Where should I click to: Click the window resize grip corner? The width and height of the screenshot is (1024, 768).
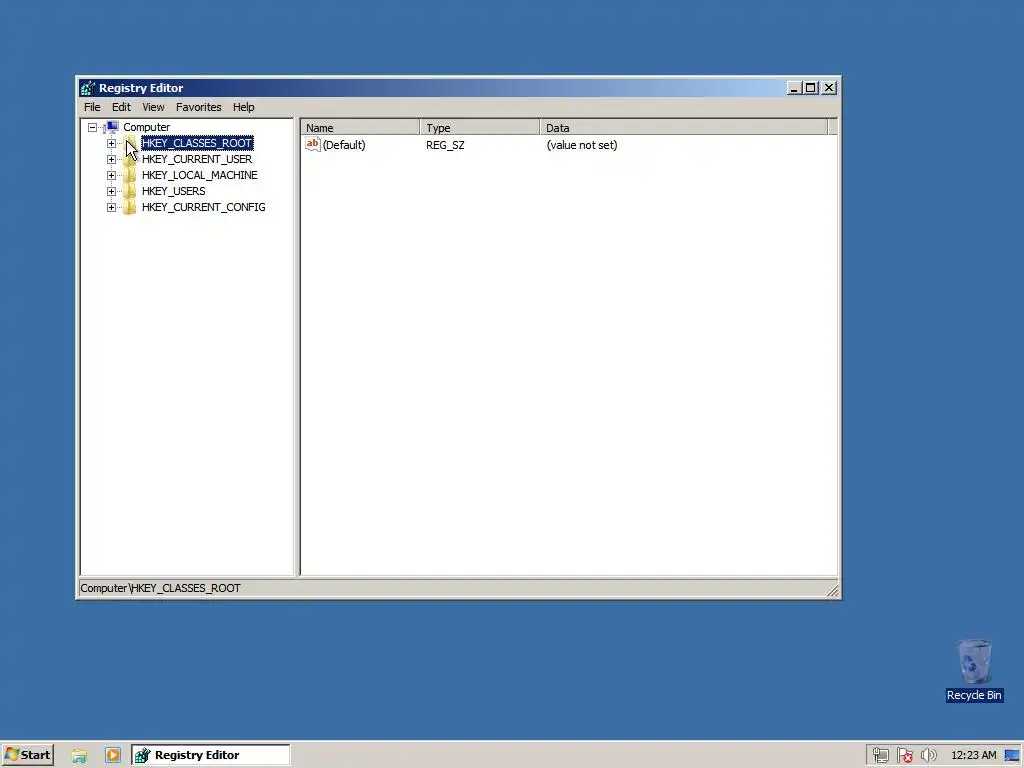click(x=833, y=590)
